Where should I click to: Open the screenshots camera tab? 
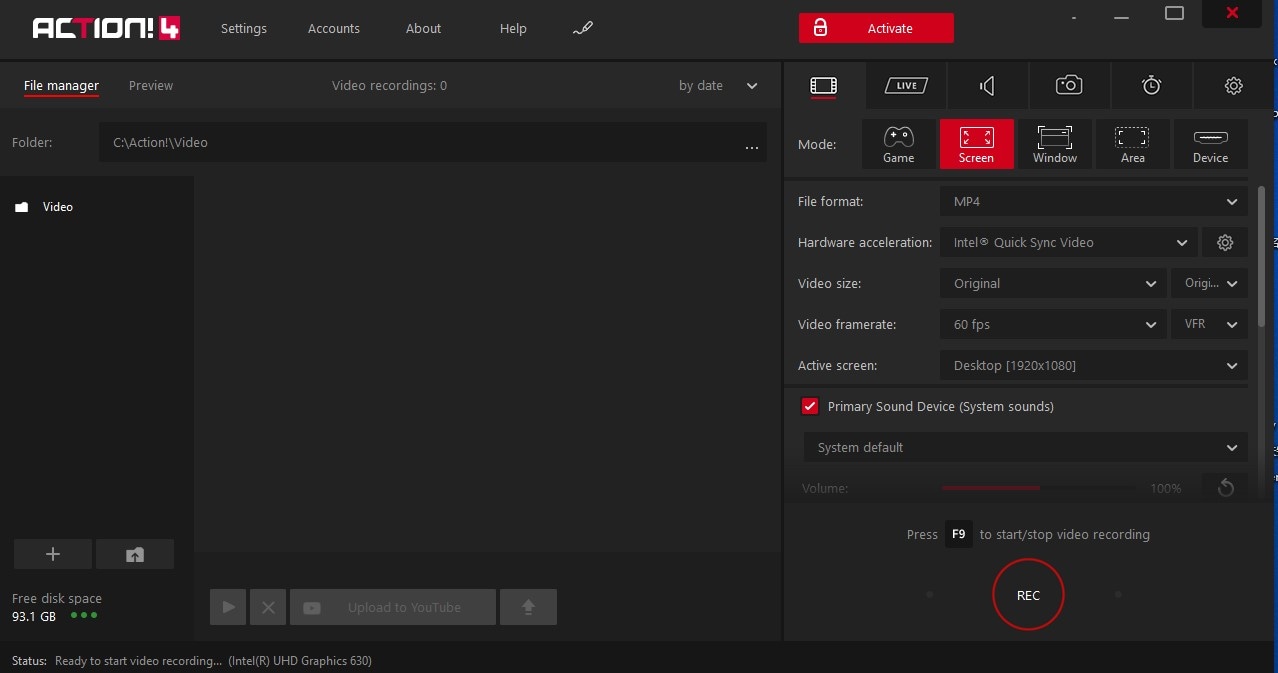(x=1069, y=86)
